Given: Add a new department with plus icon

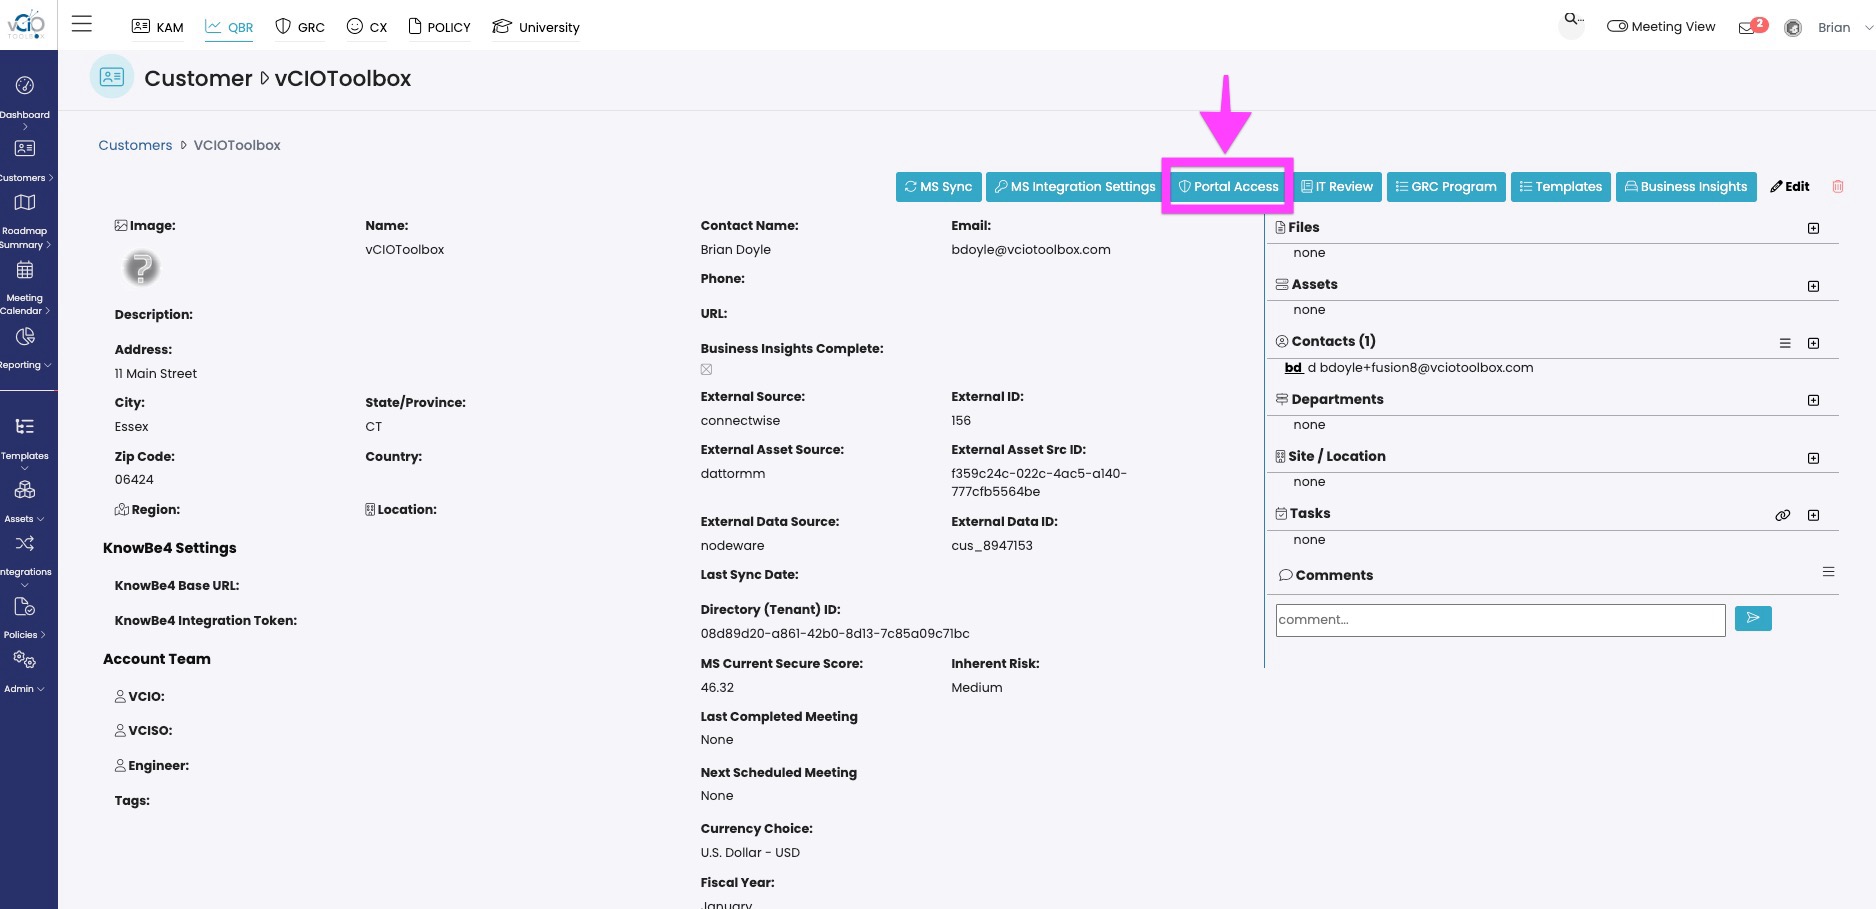Looking at the screenshot, I should tap(1813, 400).
